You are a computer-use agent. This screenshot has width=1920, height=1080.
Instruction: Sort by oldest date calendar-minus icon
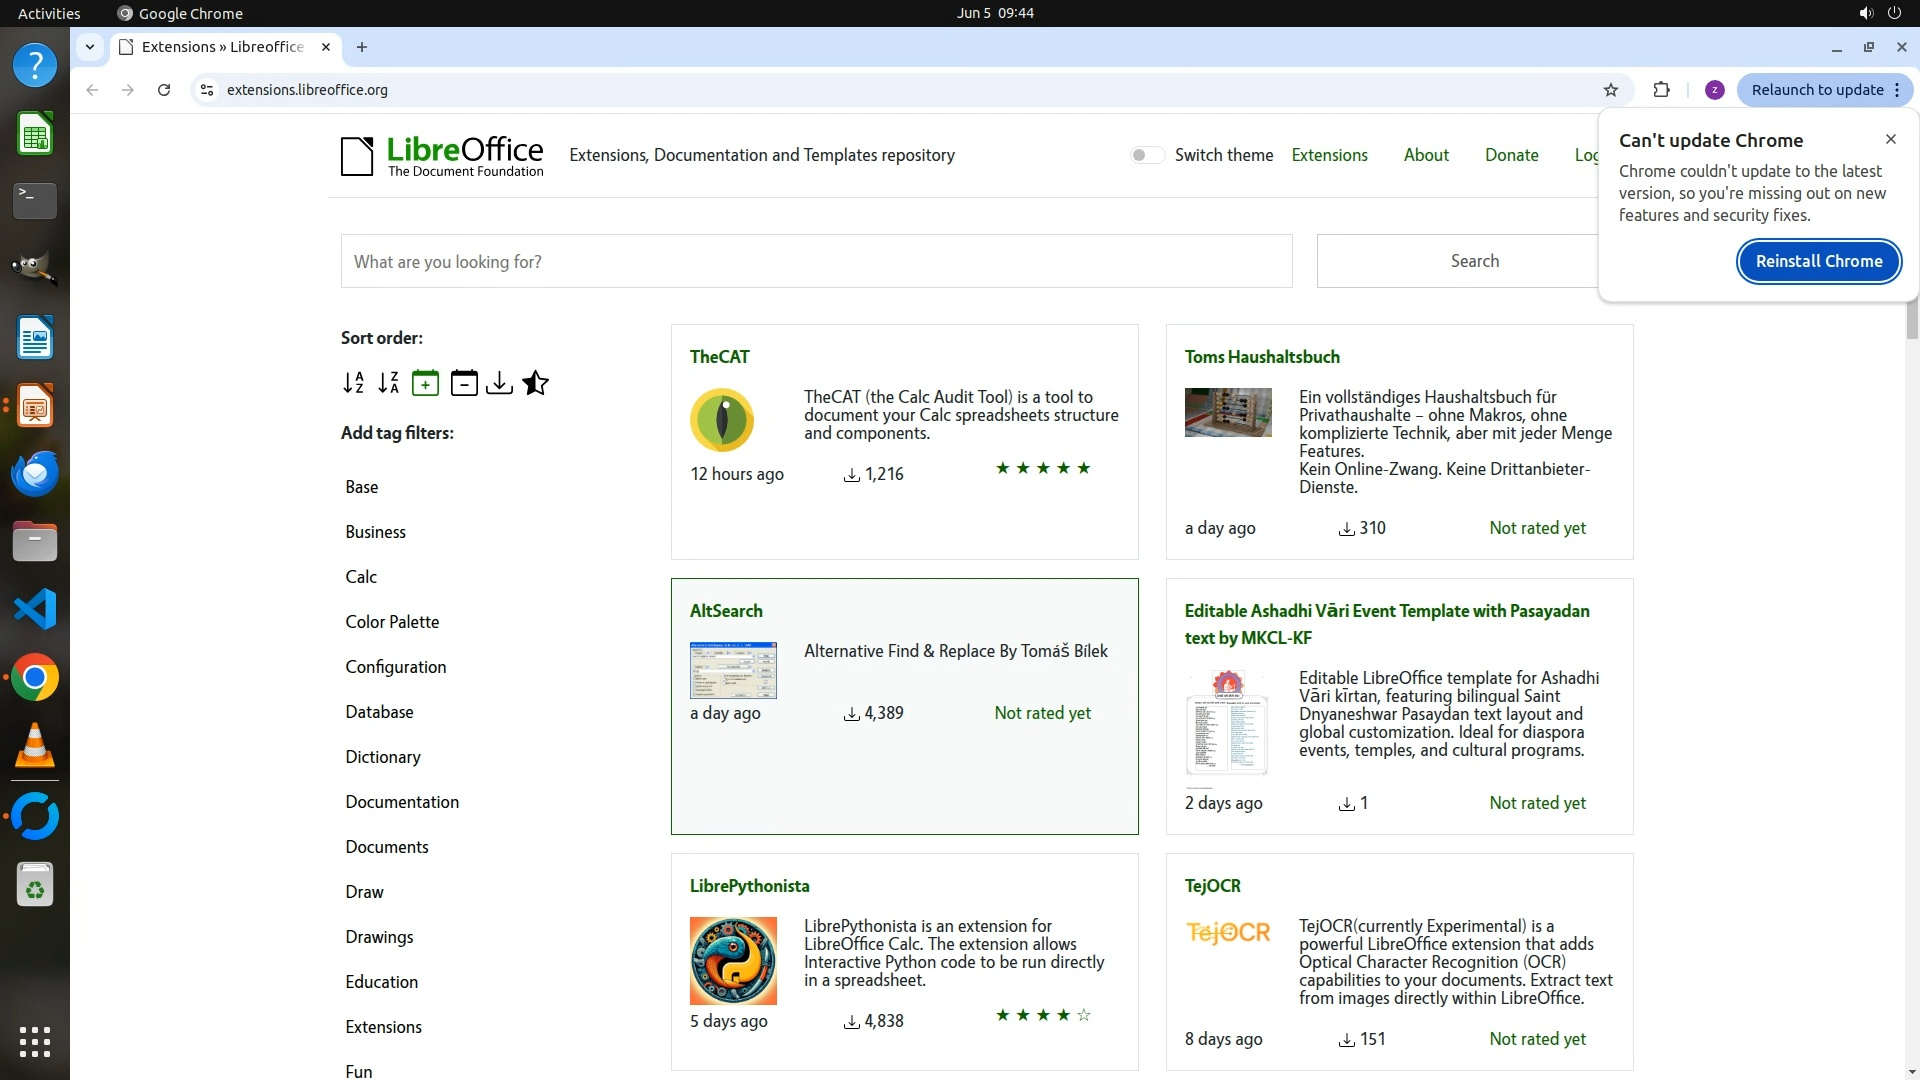(x=463, y=383)
